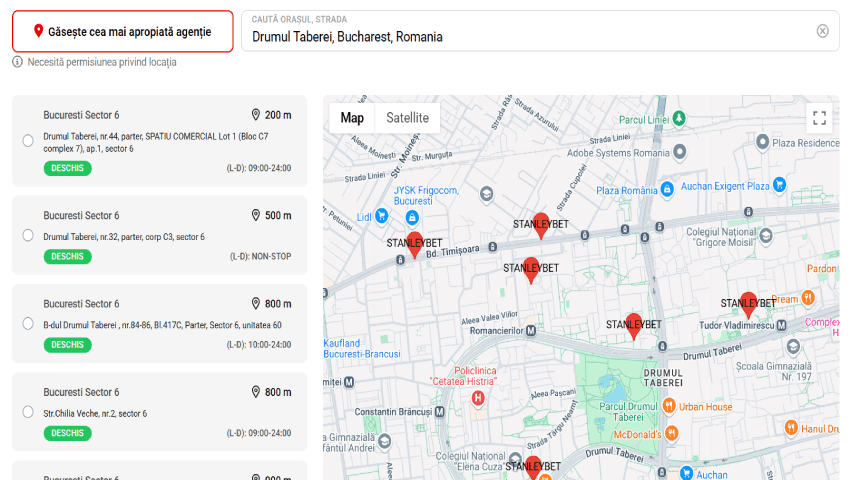Open Romancierilor metro station icon
Image resolution: width=850 pixels, height=480 pixels.
click(531, 330)
